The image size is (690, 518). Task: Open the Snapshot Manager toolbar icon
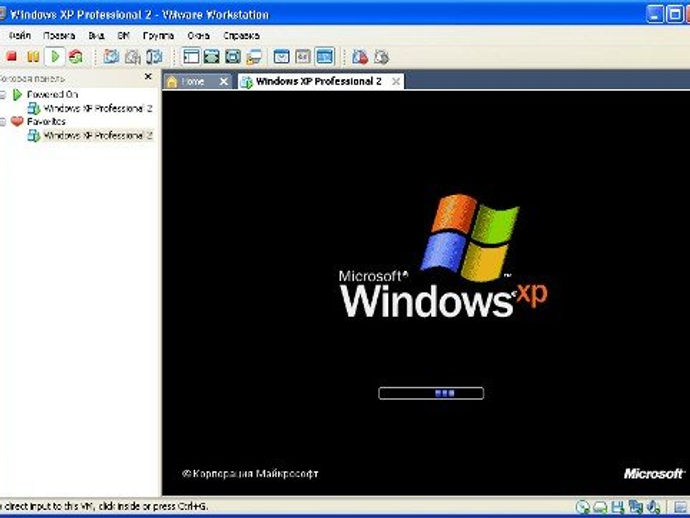click(x=154, y=56)
